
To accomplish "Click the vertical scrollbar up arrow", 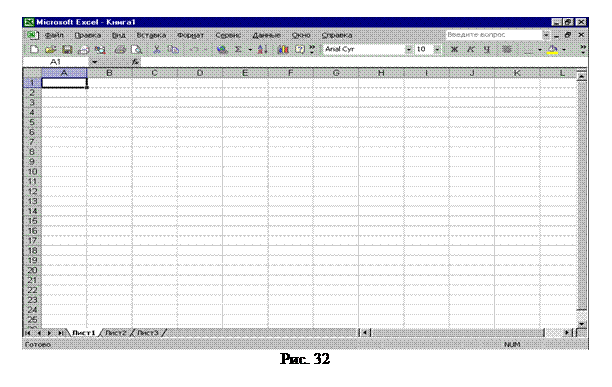I will click(x=582, y=76).
